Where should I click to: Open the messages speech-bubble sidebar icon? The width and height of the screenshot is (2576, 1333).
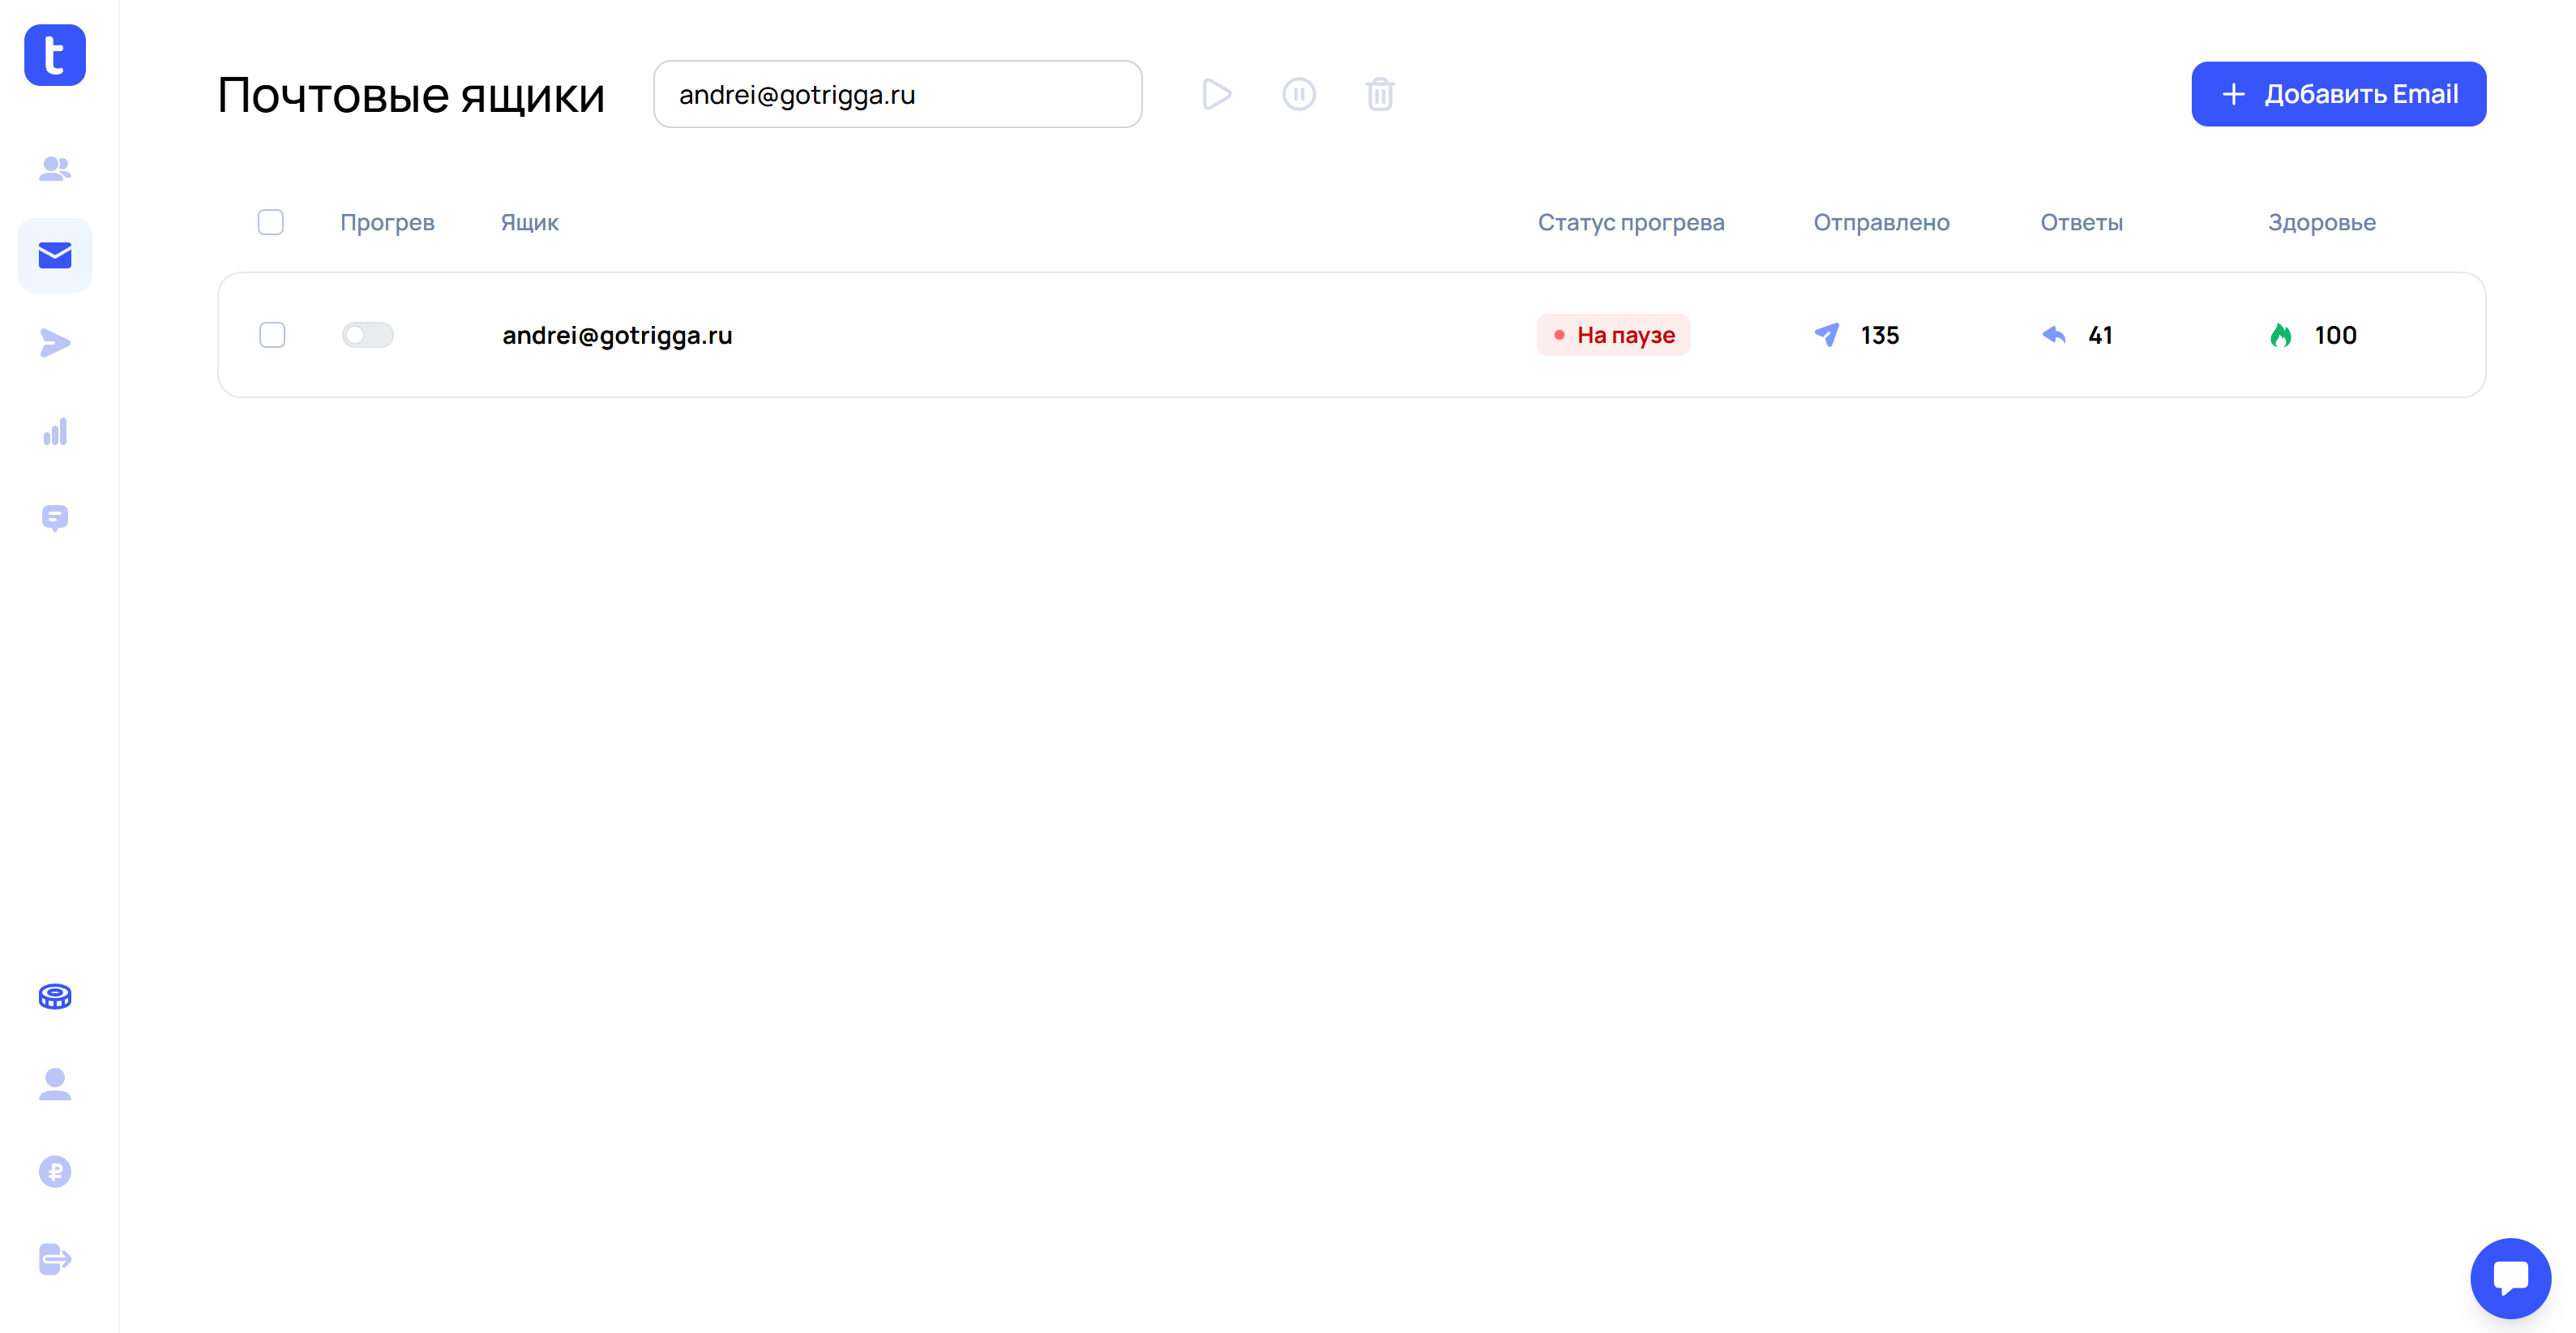tap(55, 518)
